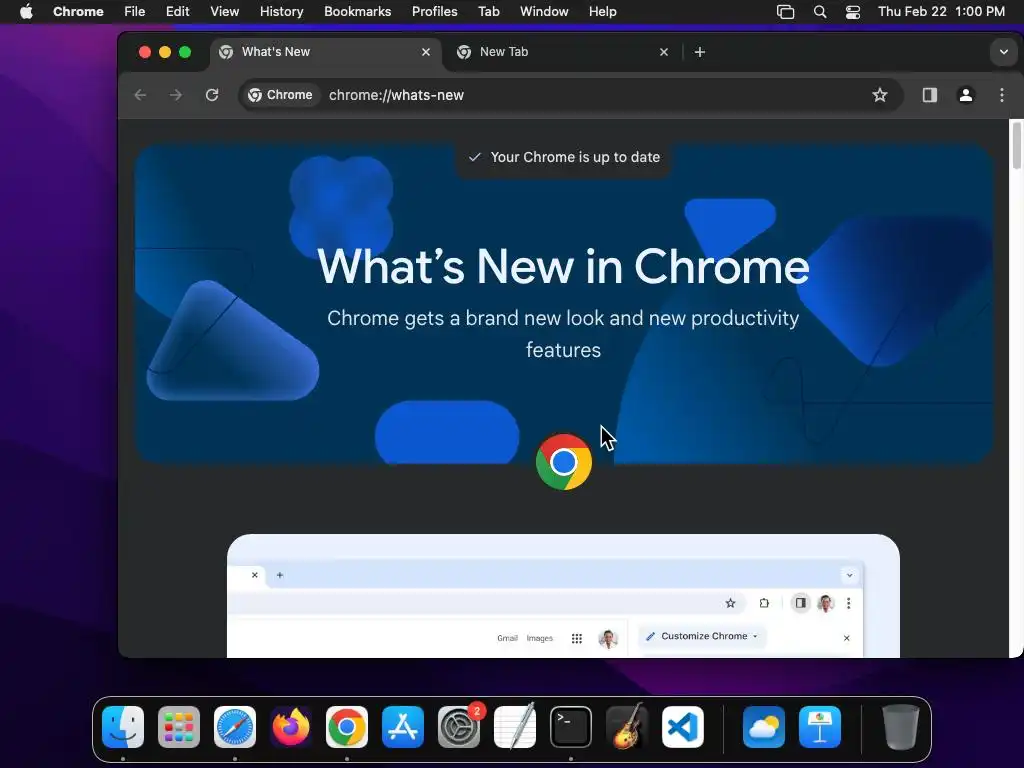Open the App Store from the Dock
The height and width of the screenshot is (768, 1024).
[403, 727]
